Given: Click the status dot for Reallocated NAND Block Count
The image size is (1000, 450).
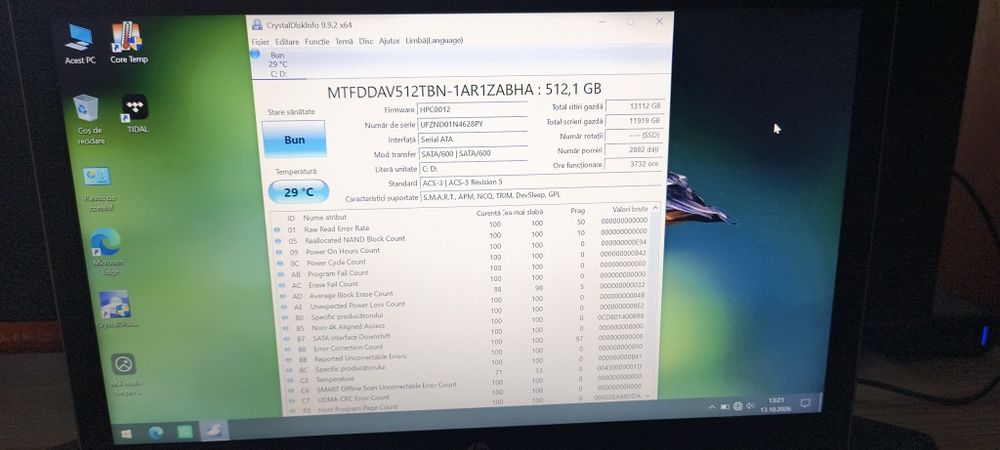Looking at the screenshot, I should [277, 241].
